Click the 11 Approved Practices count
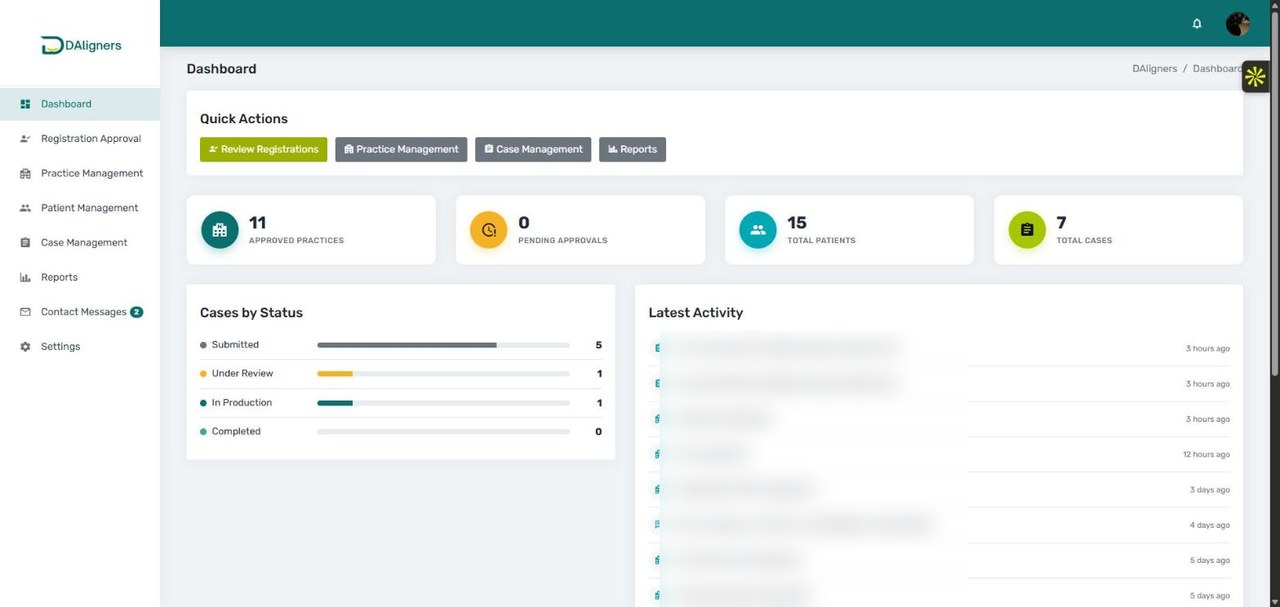 tap(257, 222)
